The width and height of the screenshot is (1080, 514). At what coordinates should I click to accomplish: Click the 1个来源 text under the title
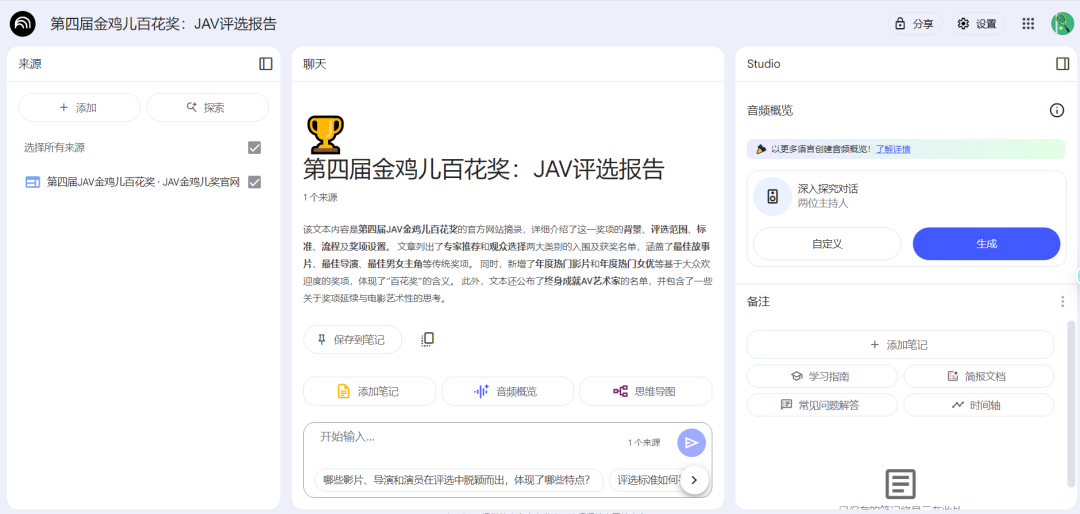tap(320, 197)
